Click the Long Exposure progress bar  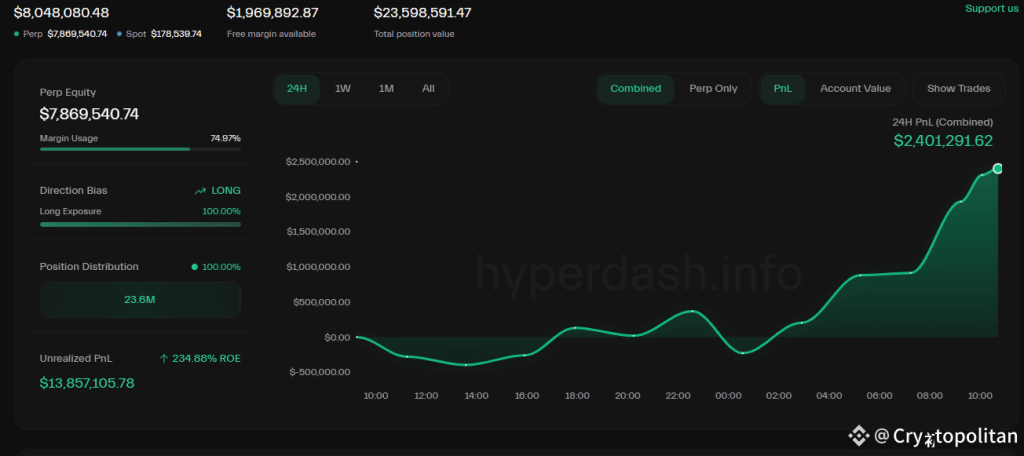[140, 224]
